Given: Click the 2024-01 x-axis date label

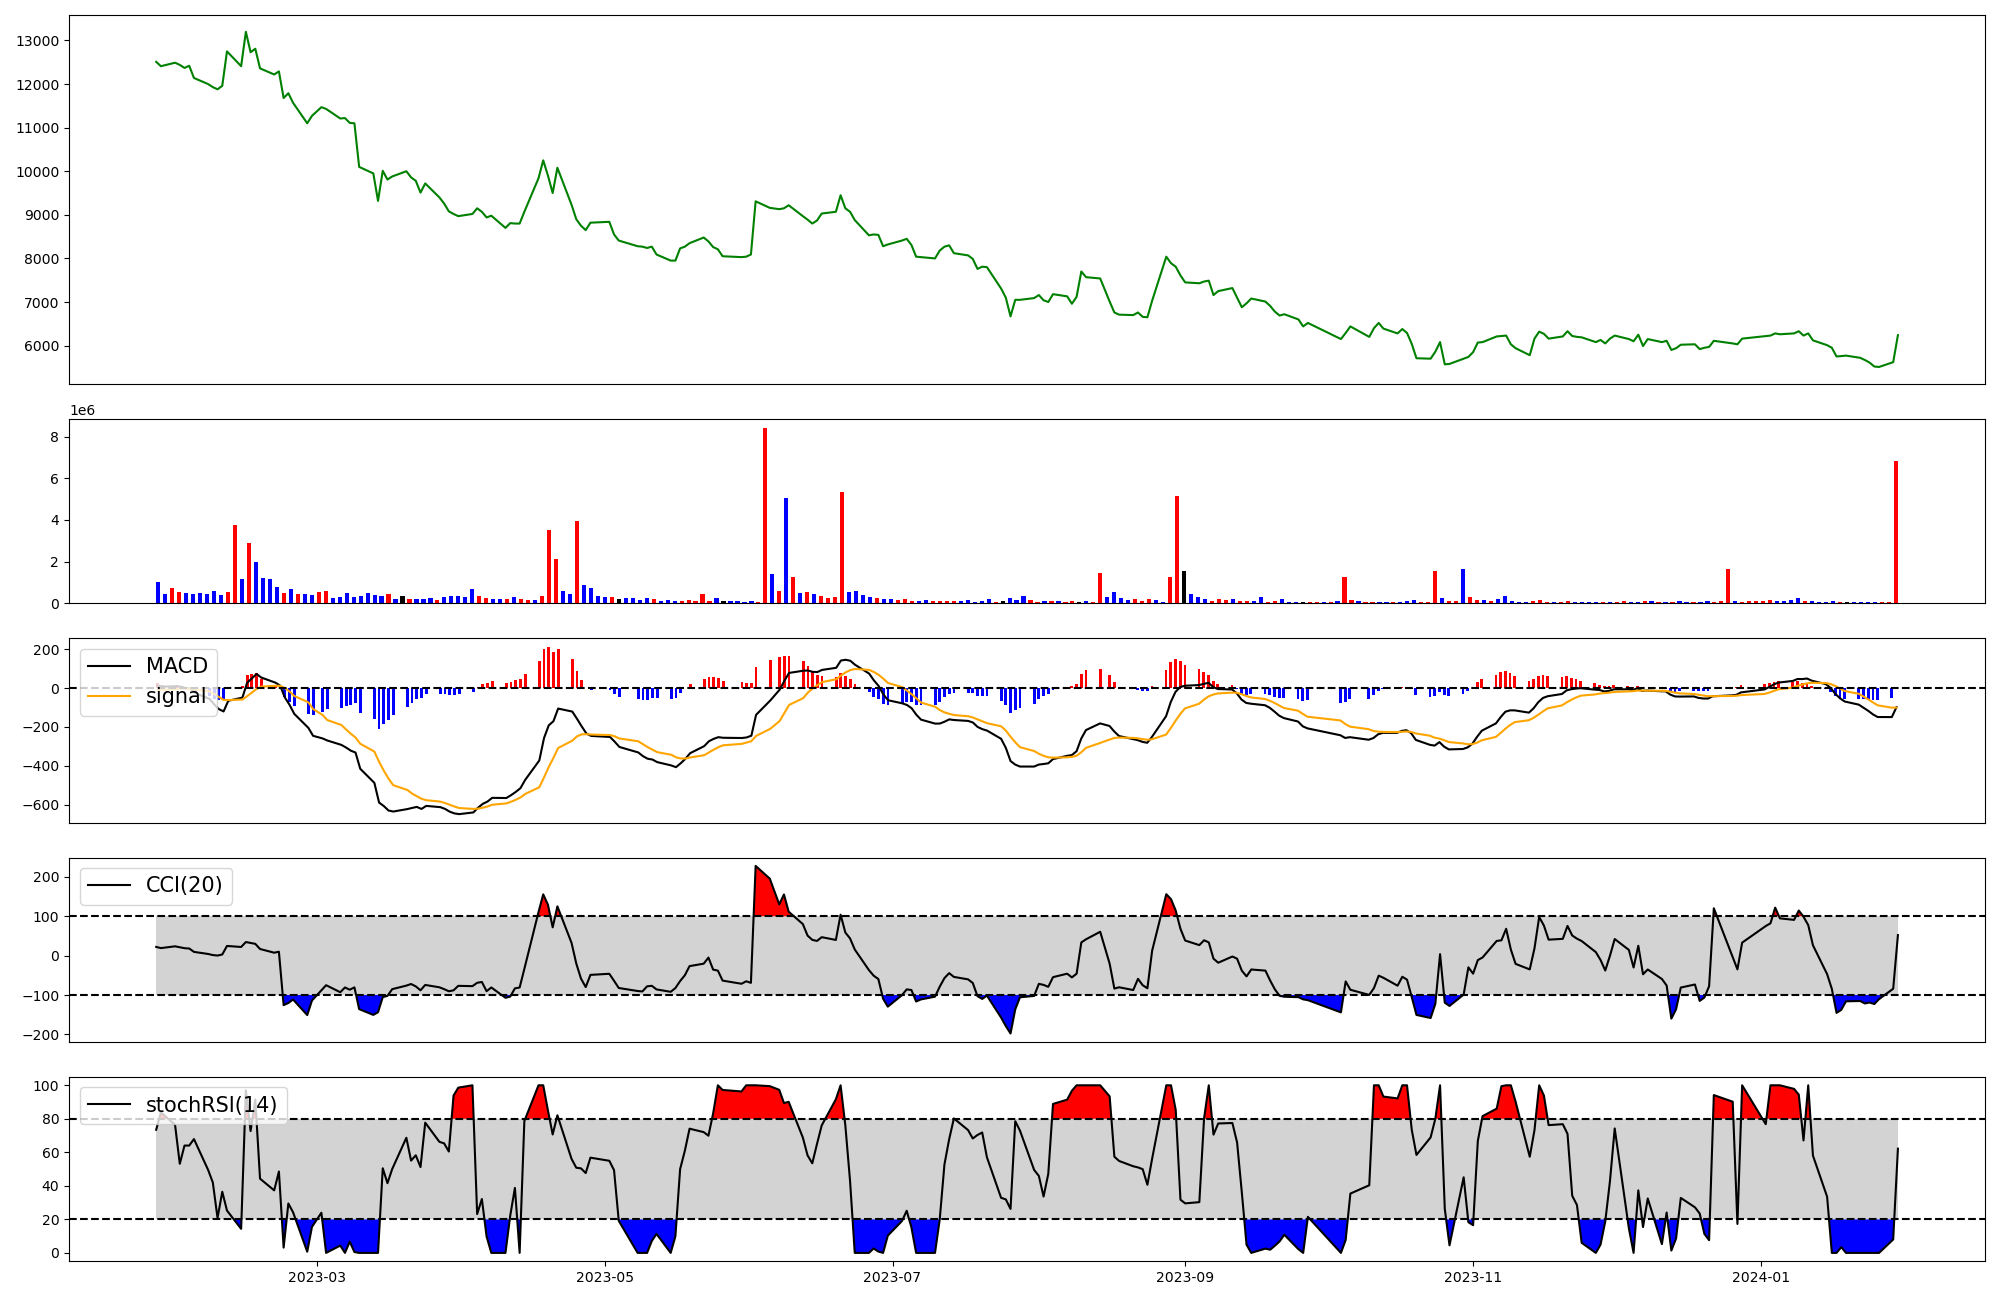Looking at the screenshot, I should (x=1760, y=1277).
